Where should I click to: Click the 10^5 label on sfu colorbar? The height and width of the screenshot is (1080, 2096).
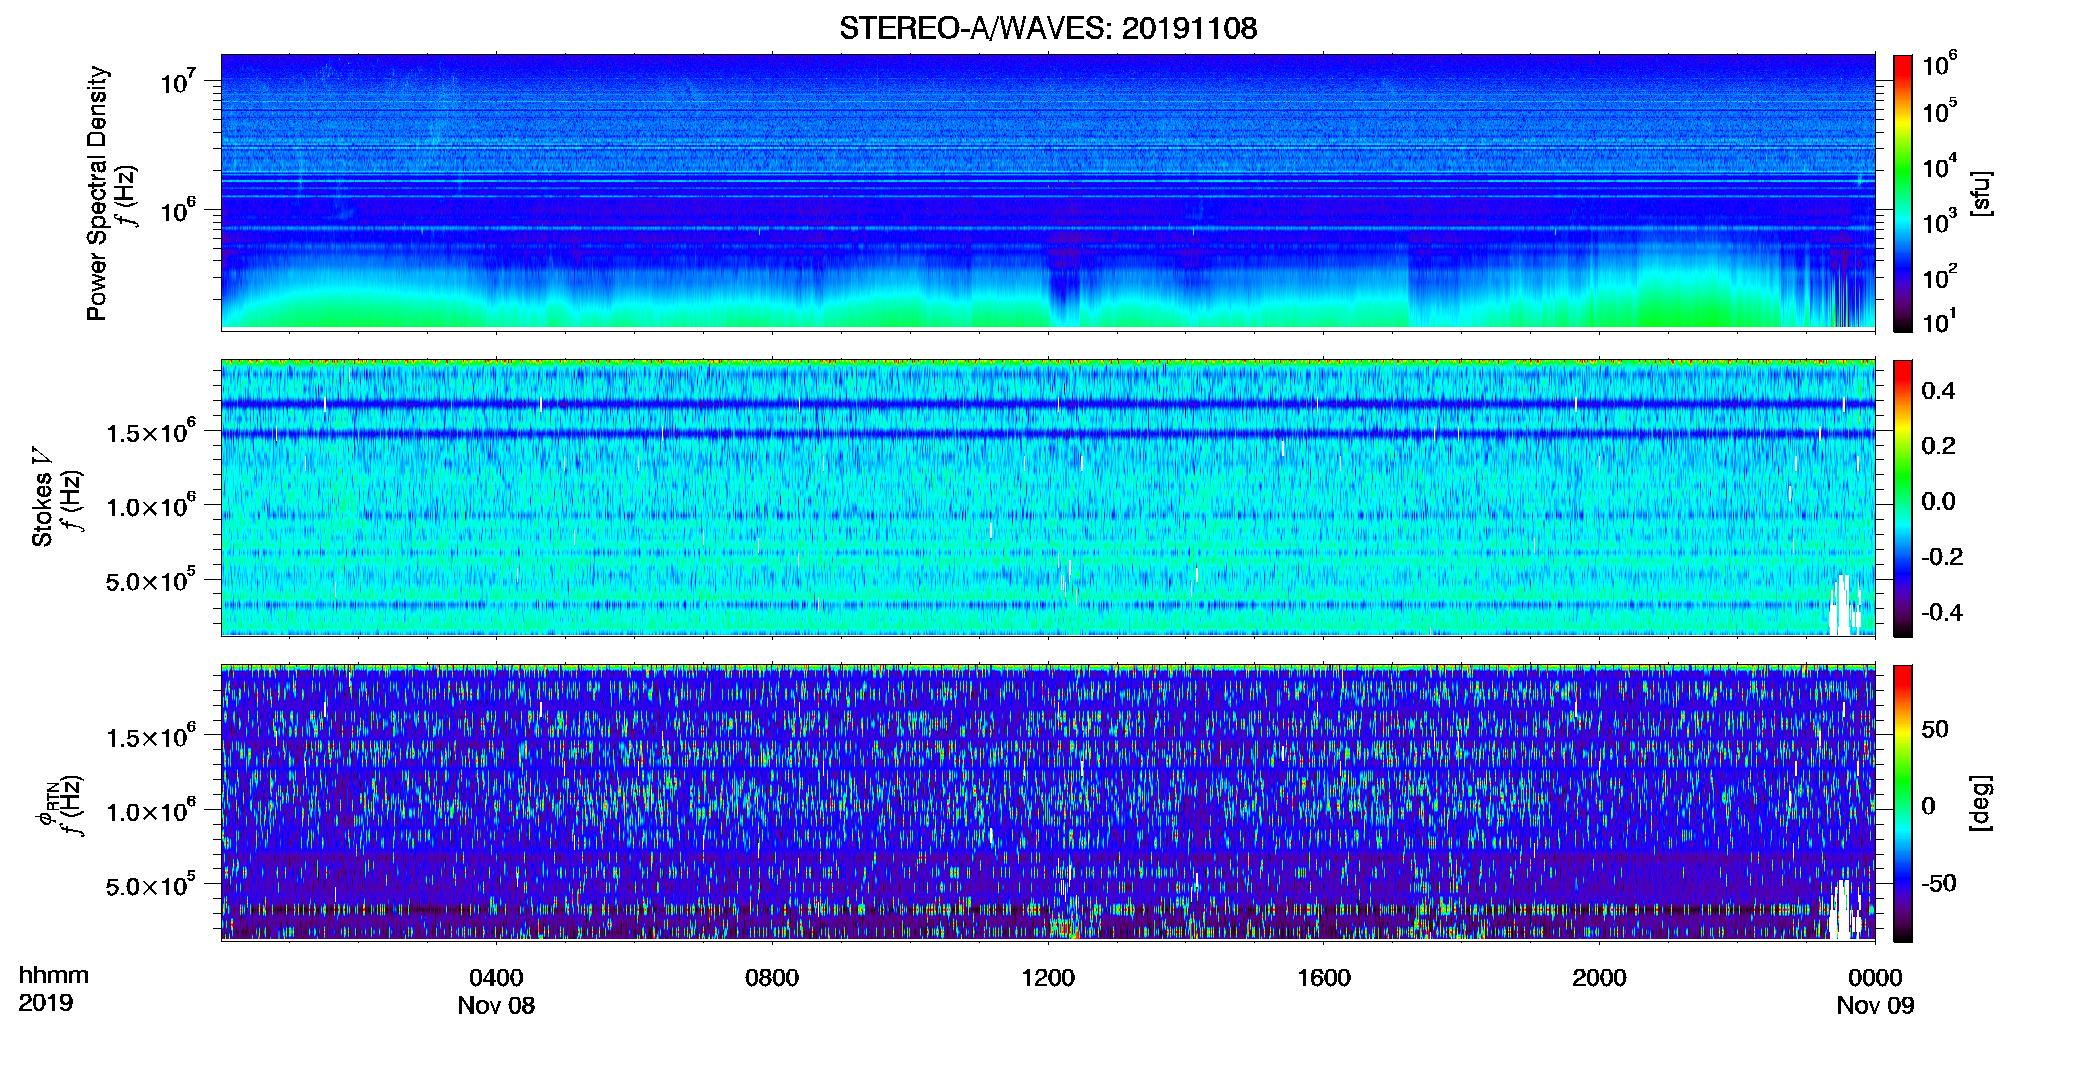pyautogui.click(x=1940, y=111)
